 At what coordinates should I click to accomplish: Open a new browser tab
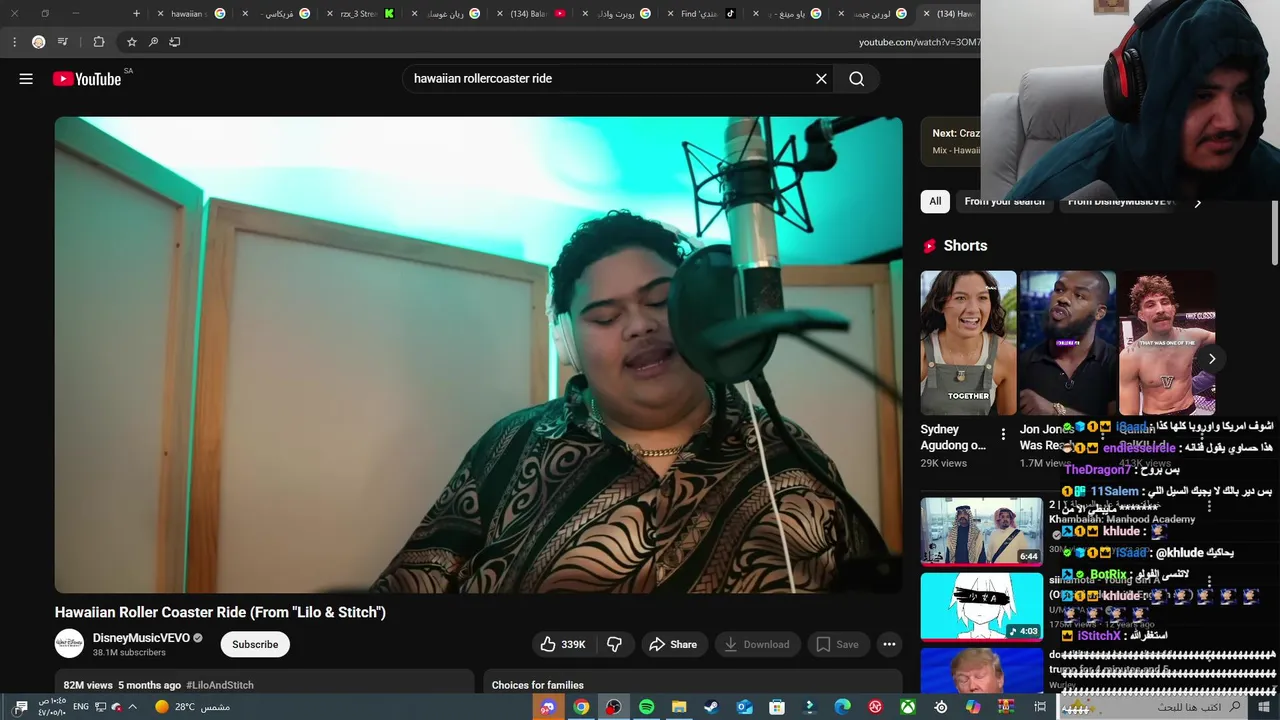point(136,14)
